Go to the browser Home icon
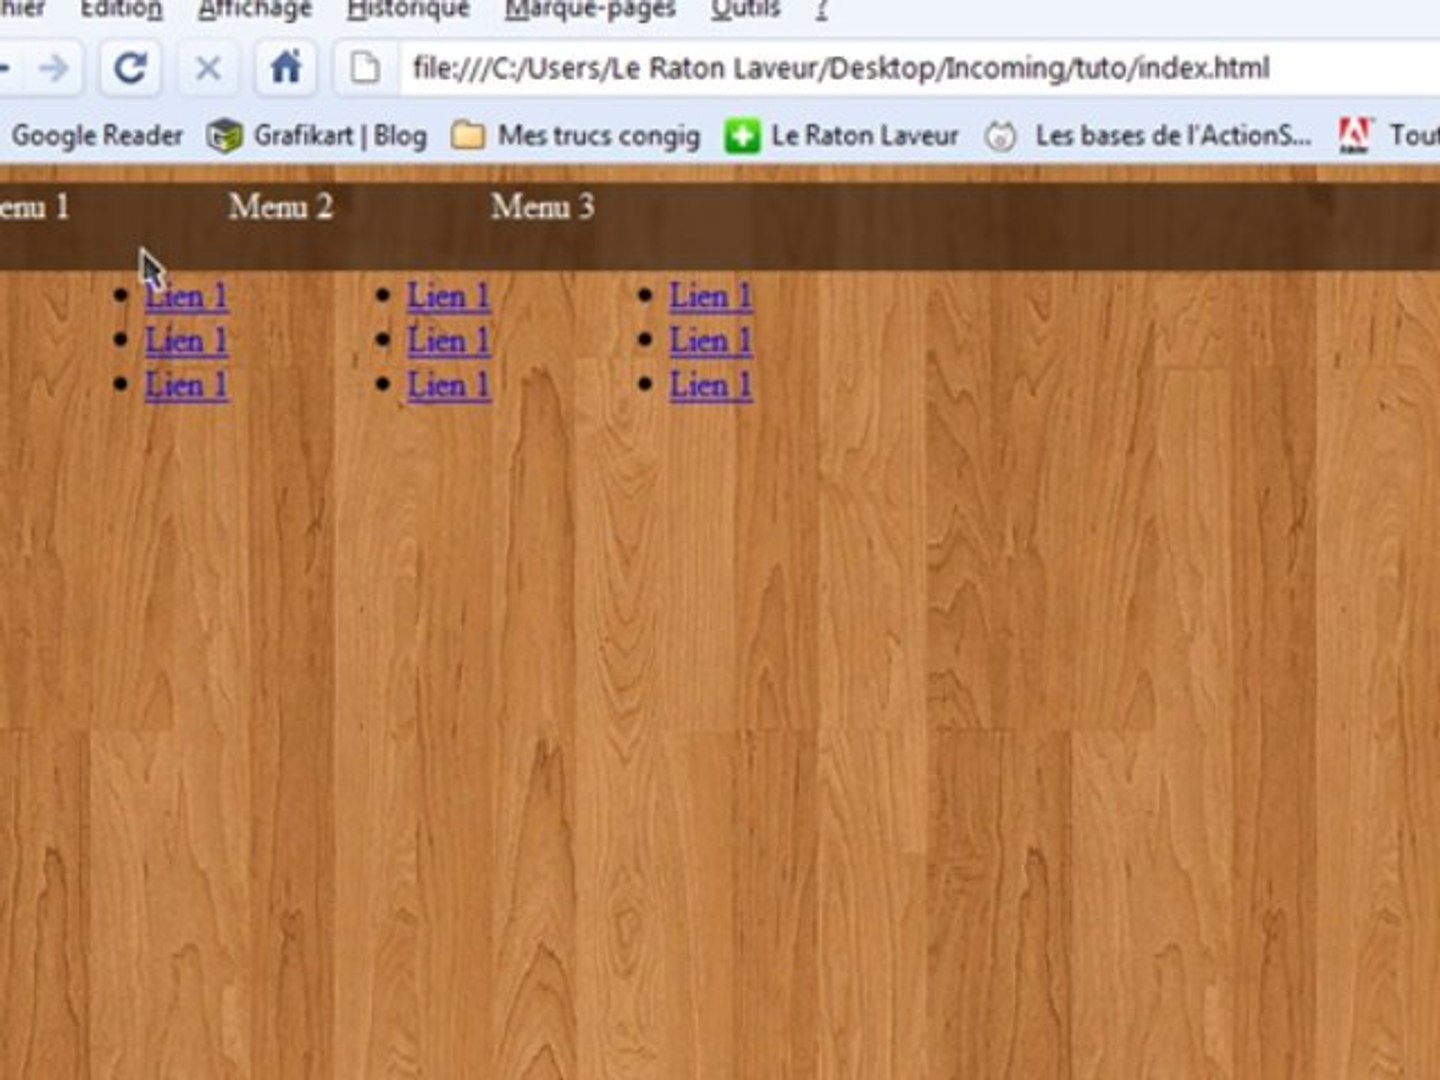 (286, 68)
